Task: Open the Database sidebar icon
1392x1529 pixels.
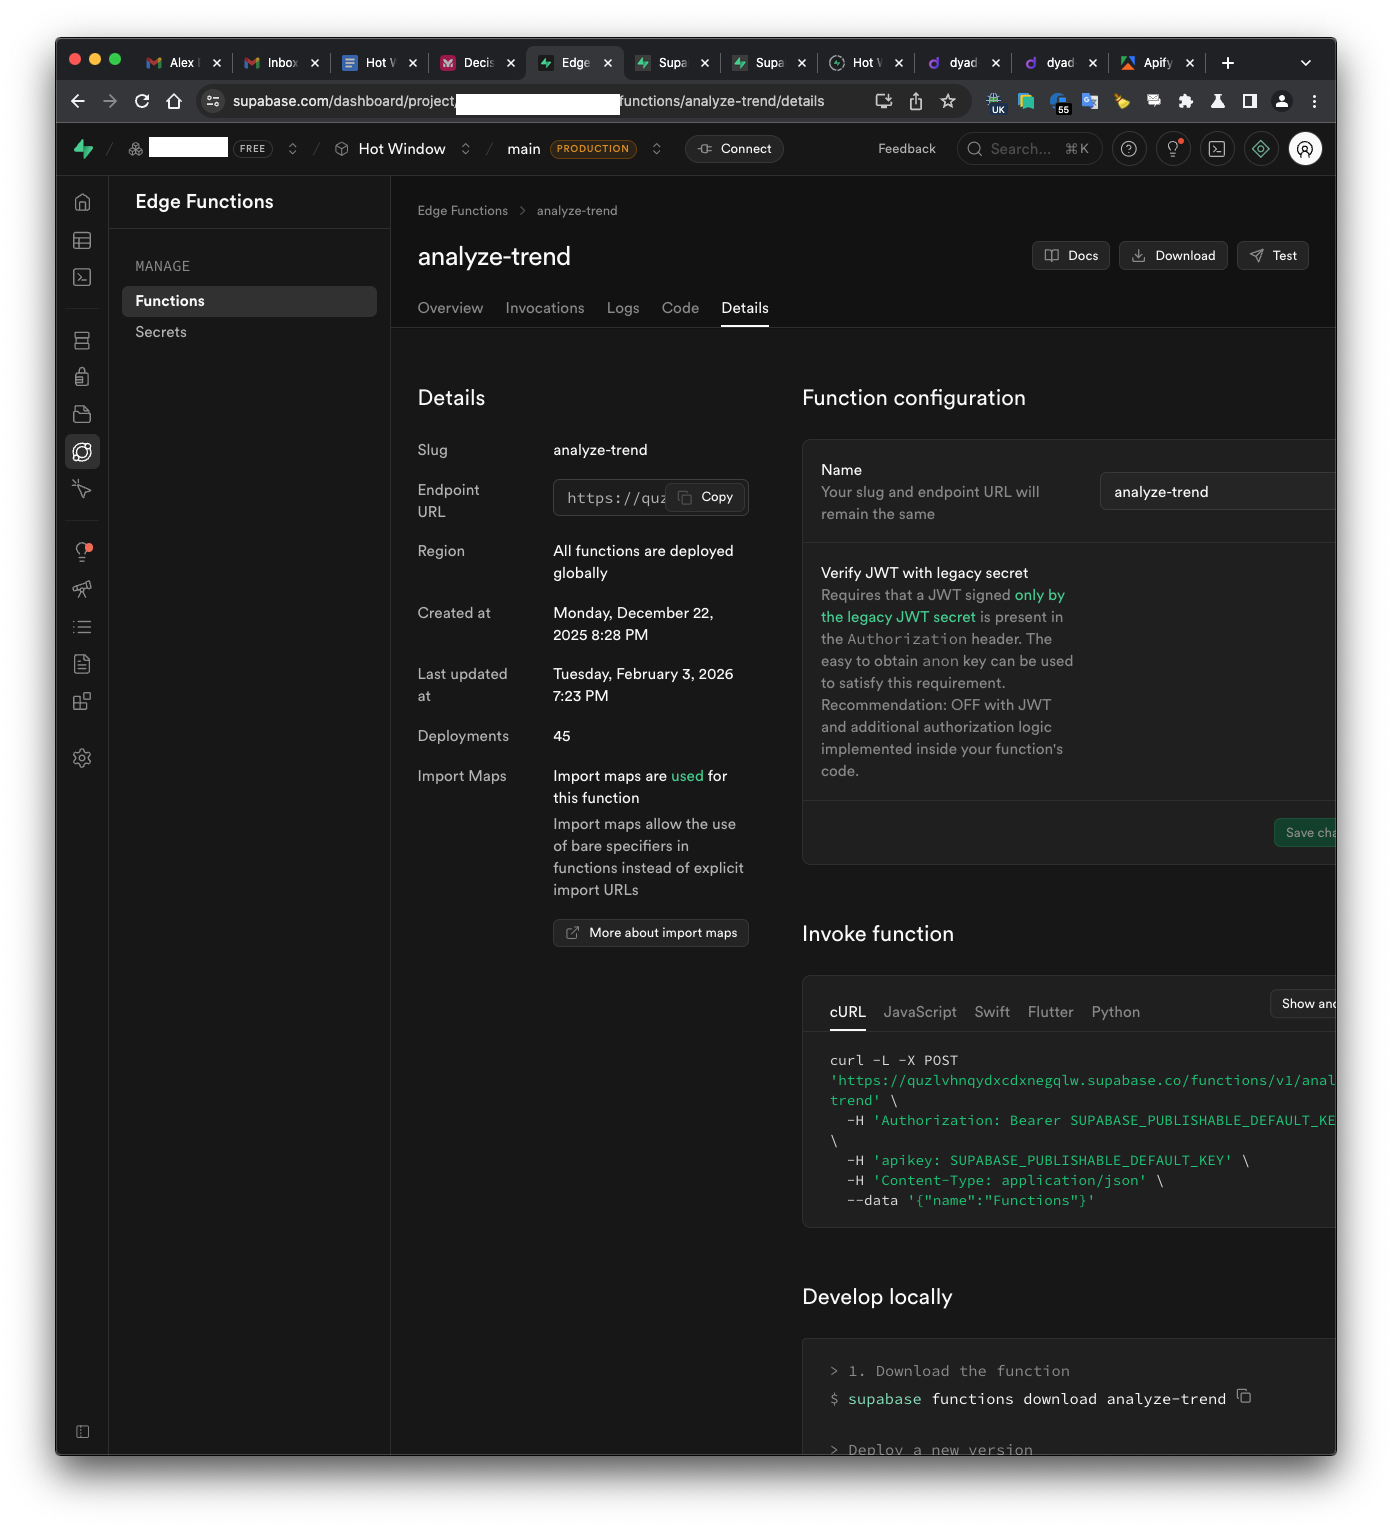Action: click(82, 340)
